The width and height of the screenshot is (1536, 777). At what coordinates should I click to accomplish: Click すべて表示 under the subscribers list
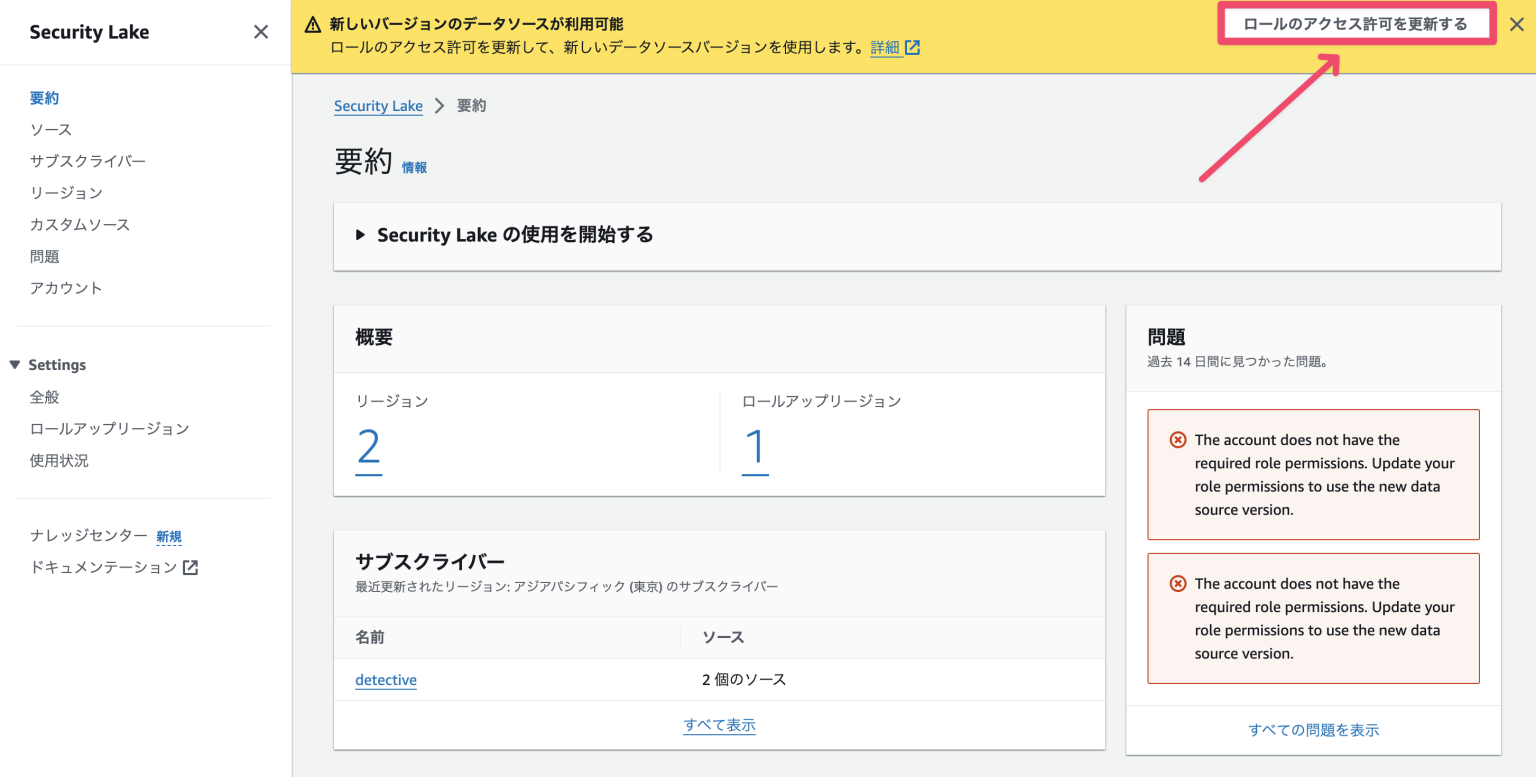point(719,724)
